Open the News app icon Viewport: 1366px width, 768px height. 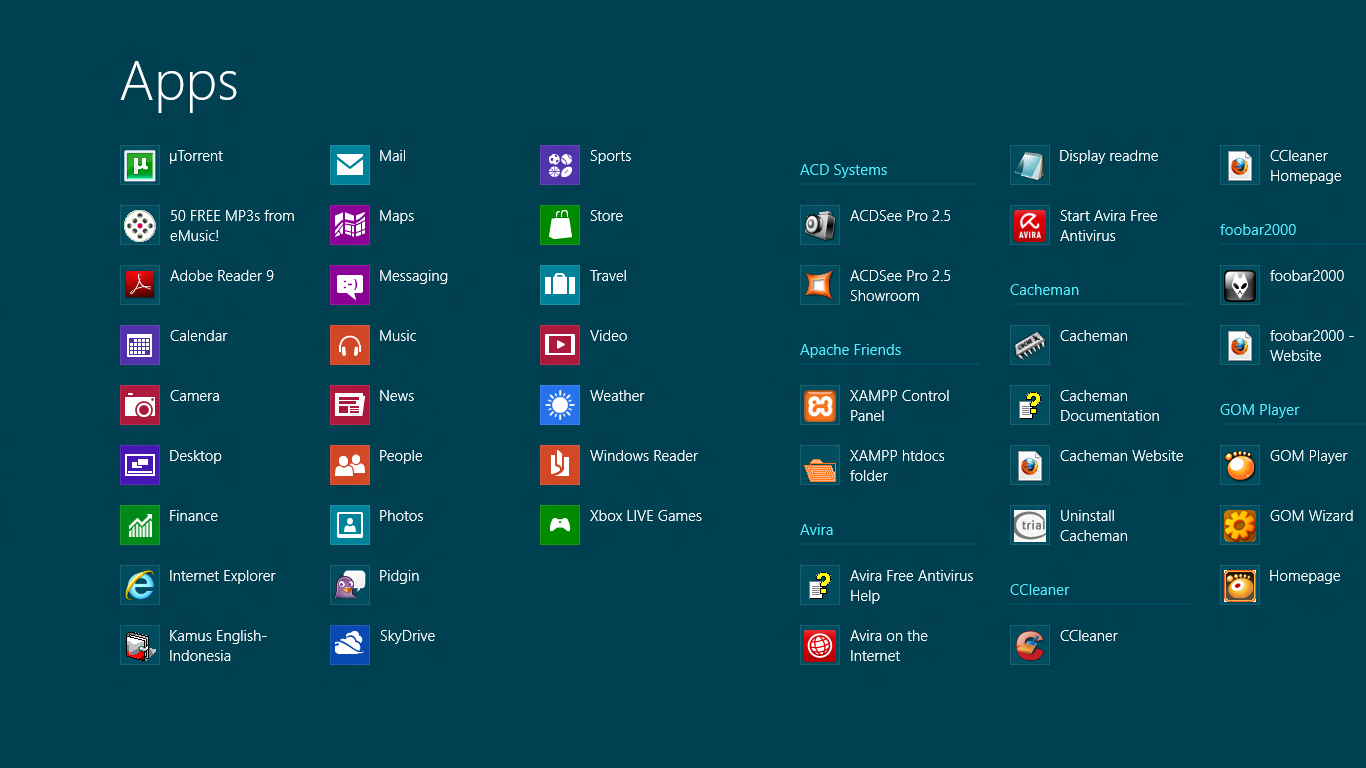350,405
